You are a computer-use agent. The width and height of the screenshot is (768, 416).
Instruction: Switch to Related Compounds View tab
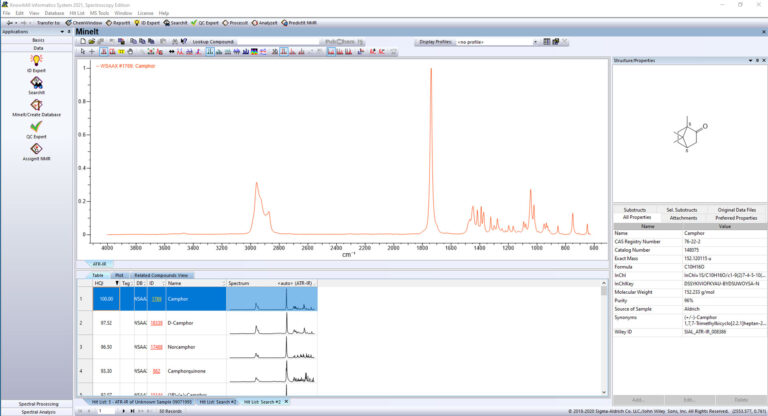pyautogui.click(x=164, y=275)
